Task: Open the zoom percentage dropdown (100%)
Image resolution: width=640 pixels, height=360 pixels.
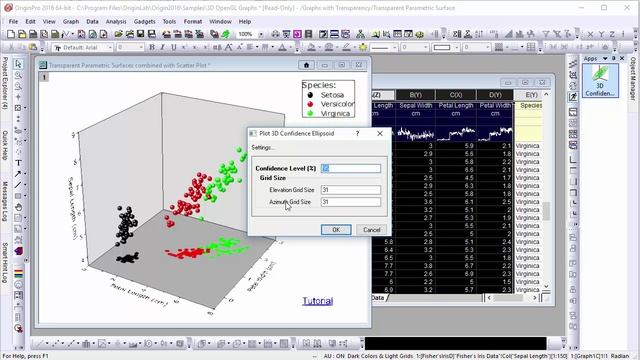Action: [x=261, y=34]
